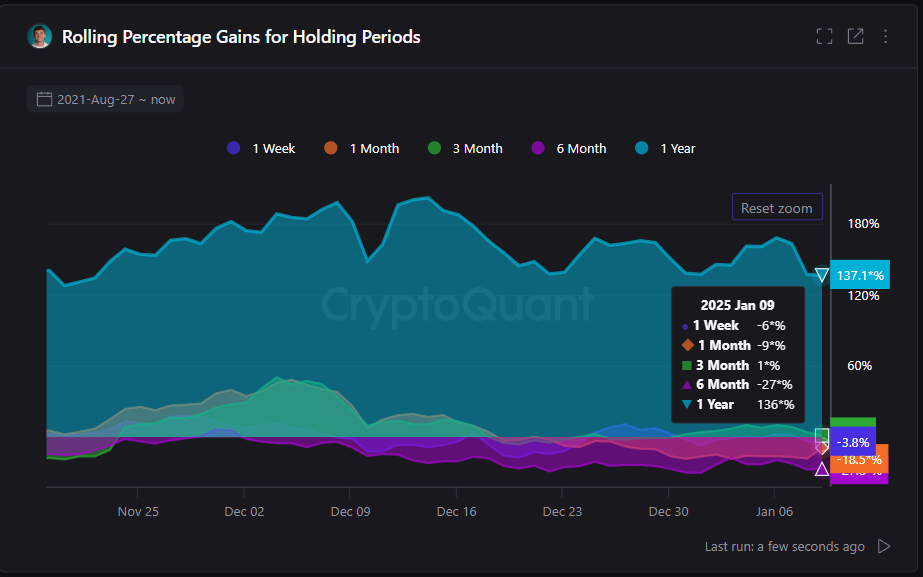Image resolution: width=923 pixels, height=577 pixels.
Task: Click the run chart play icon
Action: [884, 546]
